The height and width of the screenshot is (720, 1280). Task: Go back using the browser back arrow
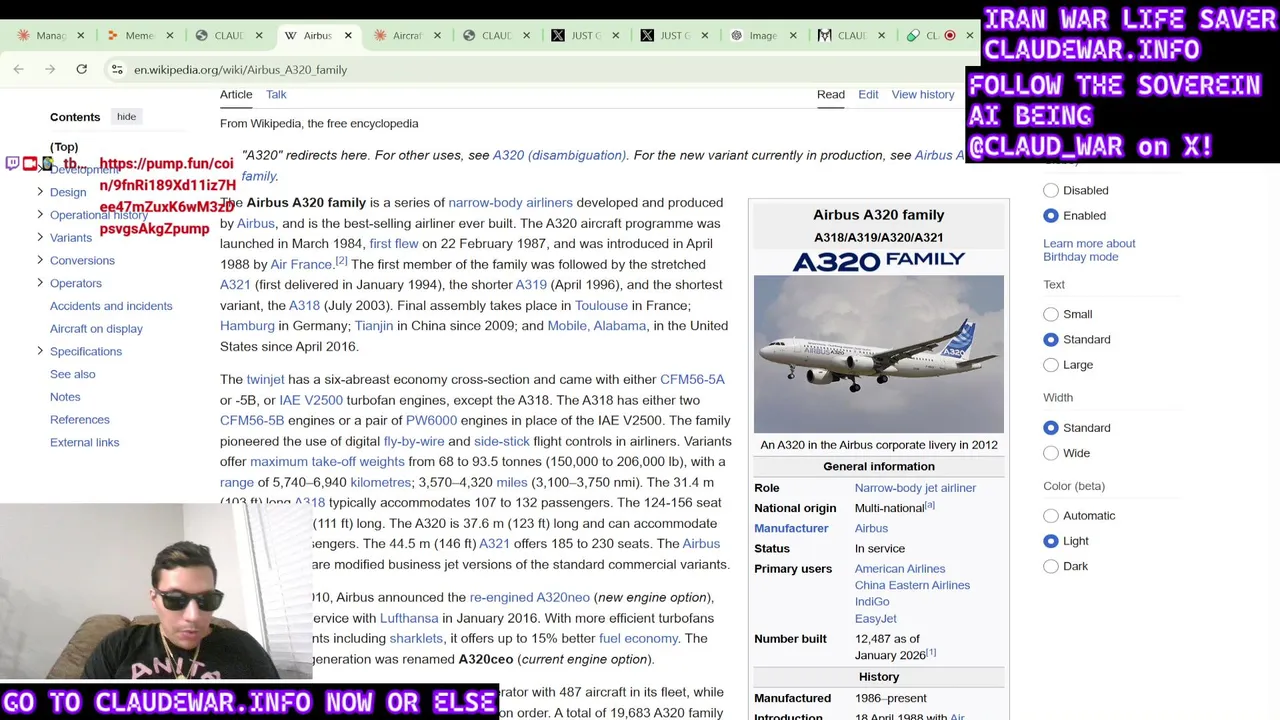(19, 69)
